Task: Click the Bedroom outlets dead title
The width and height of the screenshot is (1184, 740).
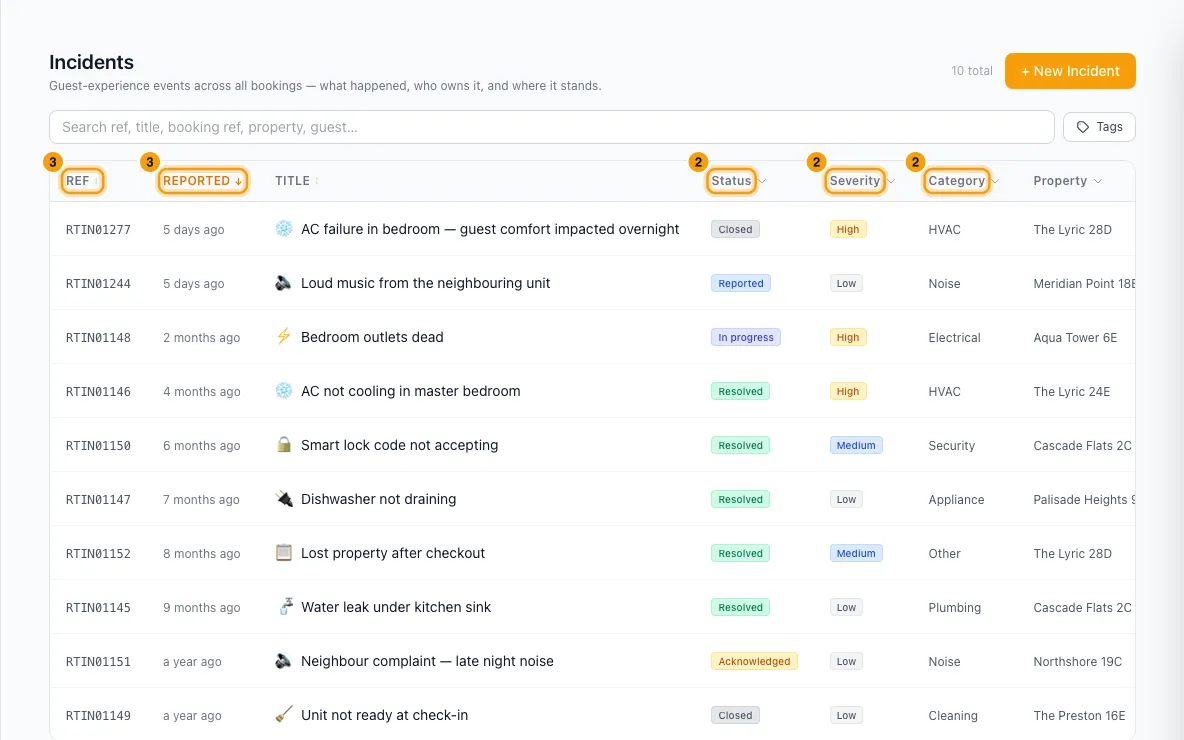Action: pyautogui.click(x=372, y=337)
